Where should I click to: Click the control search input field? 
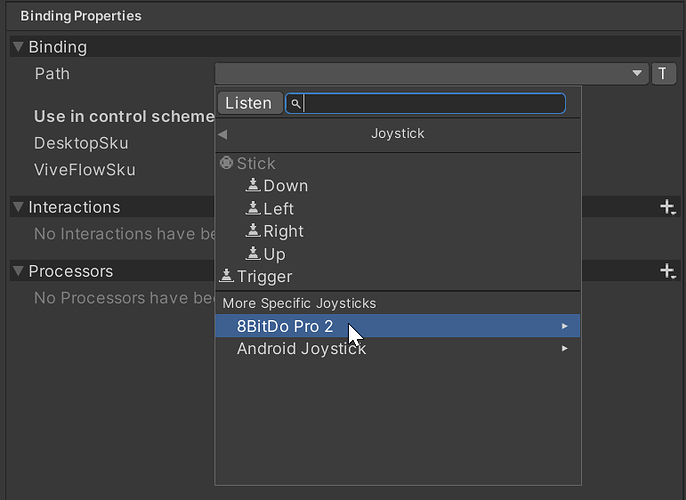(x=432, y=103)
